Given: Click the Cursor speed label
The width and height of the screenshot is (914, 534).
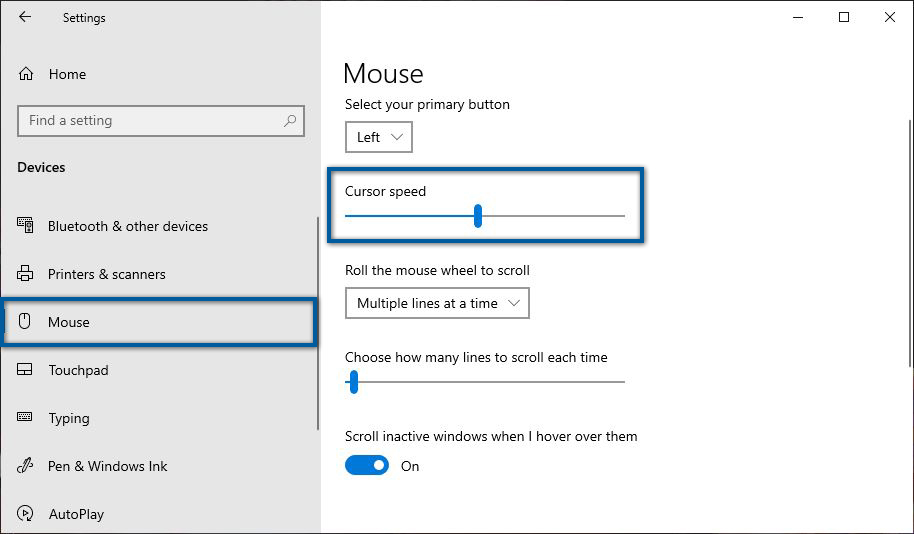Looking at the screenshot, I should (x=385, y=191).
